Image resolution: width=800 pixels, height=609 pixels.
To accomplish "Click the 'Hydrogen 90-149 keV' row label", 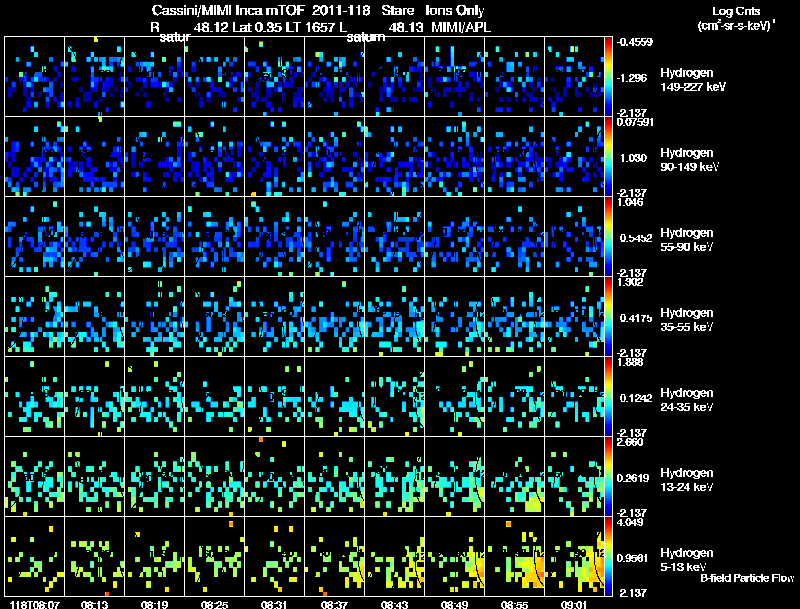I will click(x=689, y=160).
